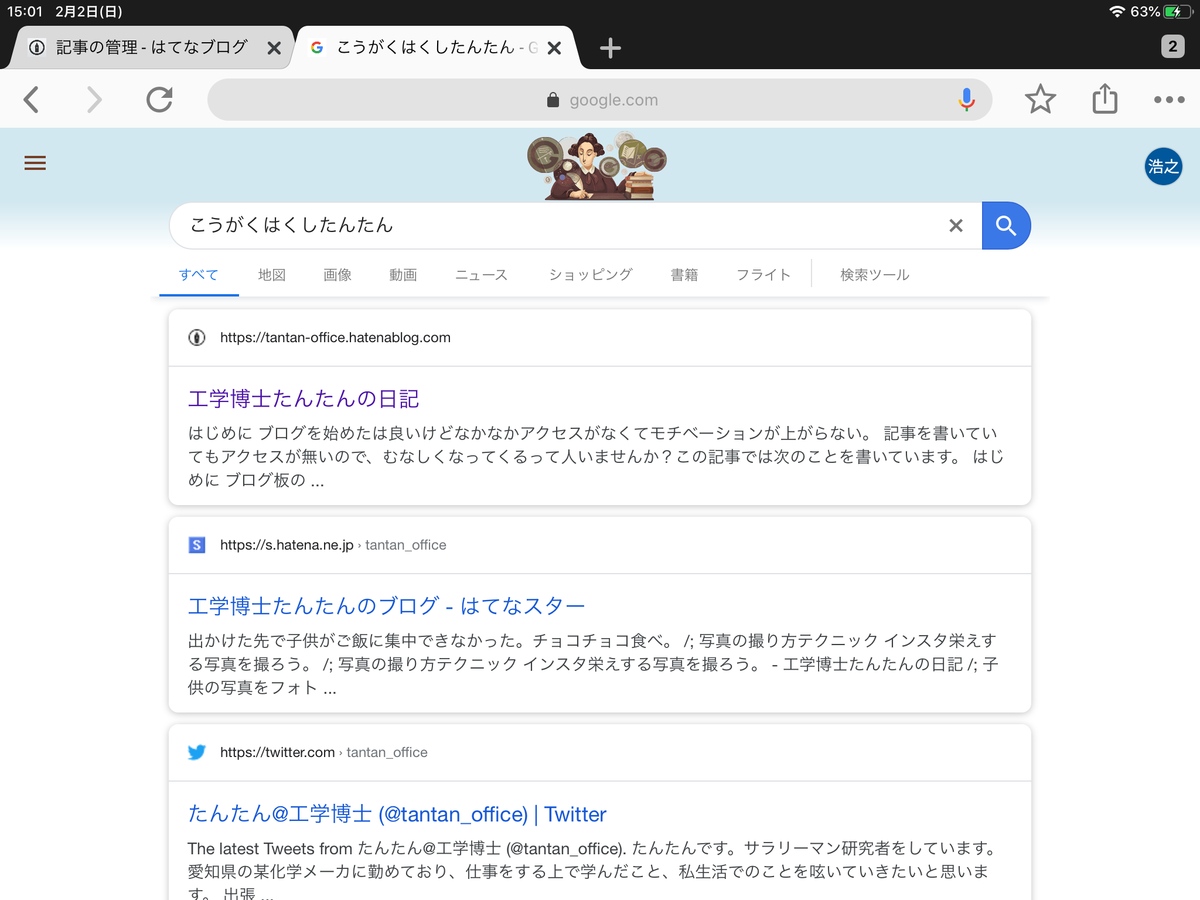
Task: Open 検索ツール options
Action: tap(875, 274)
